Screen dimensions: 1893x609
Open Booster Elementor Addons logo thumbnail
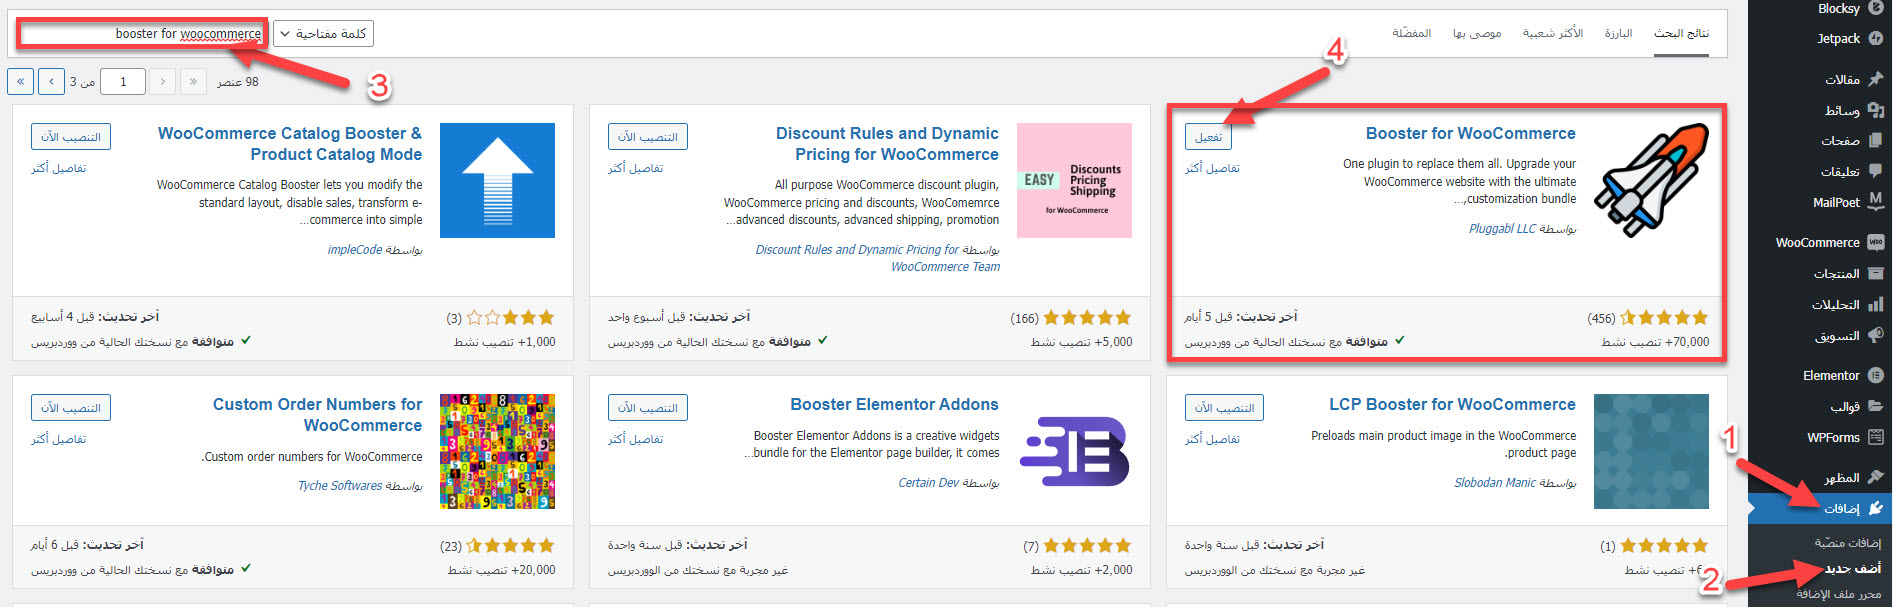tap(1074, 451)
